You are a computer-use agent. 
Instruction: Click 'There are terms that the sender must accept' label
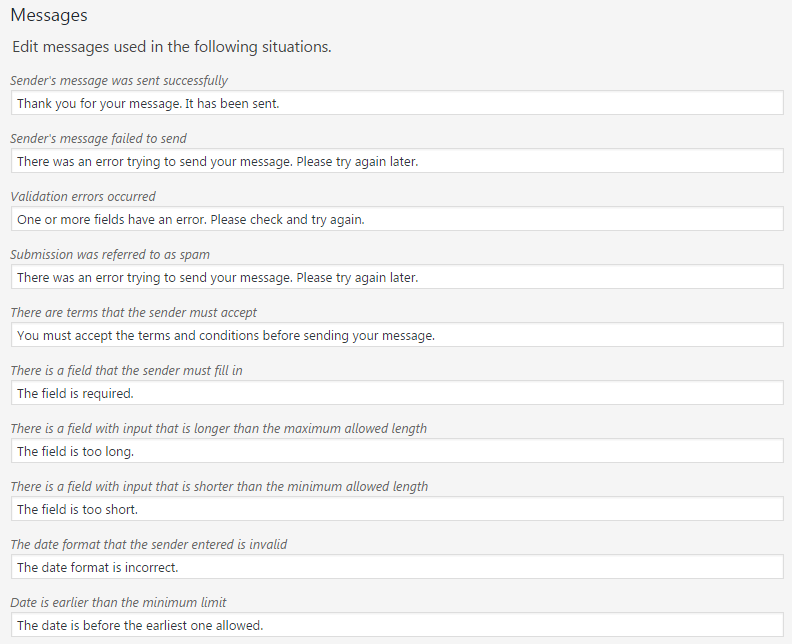point(134,313)
